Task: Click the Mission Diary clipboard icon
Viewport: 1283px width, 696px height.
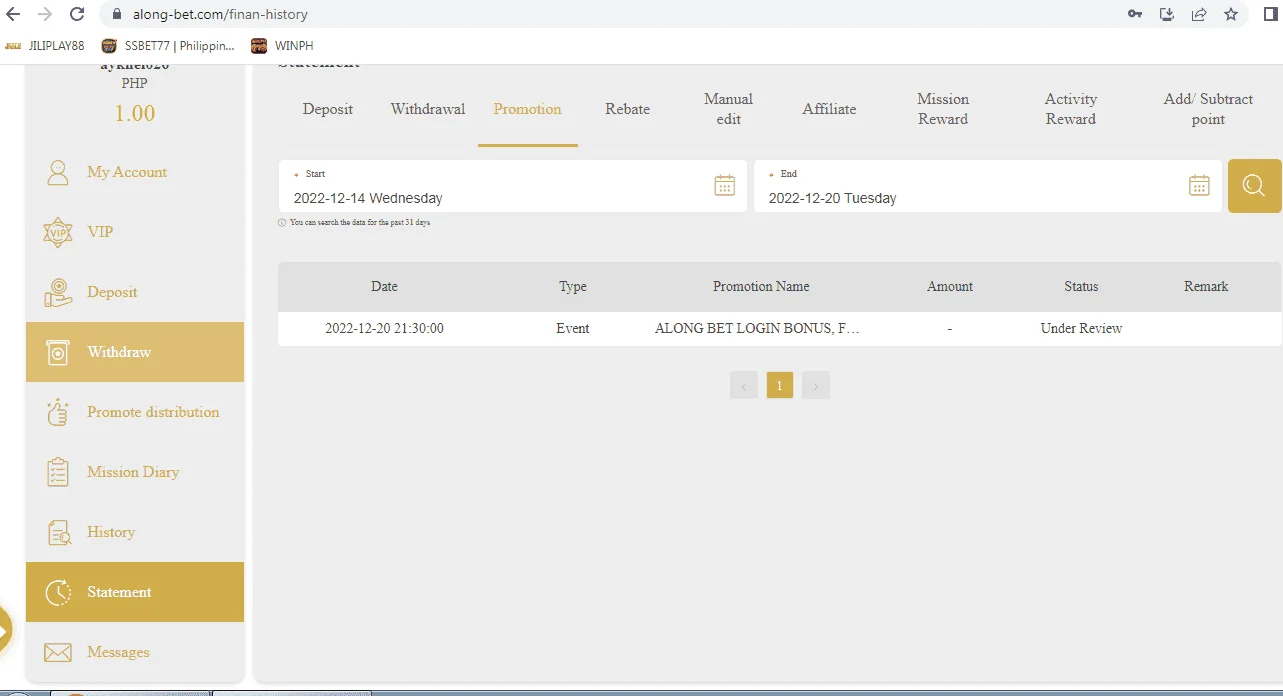Action: click(58, 472)
